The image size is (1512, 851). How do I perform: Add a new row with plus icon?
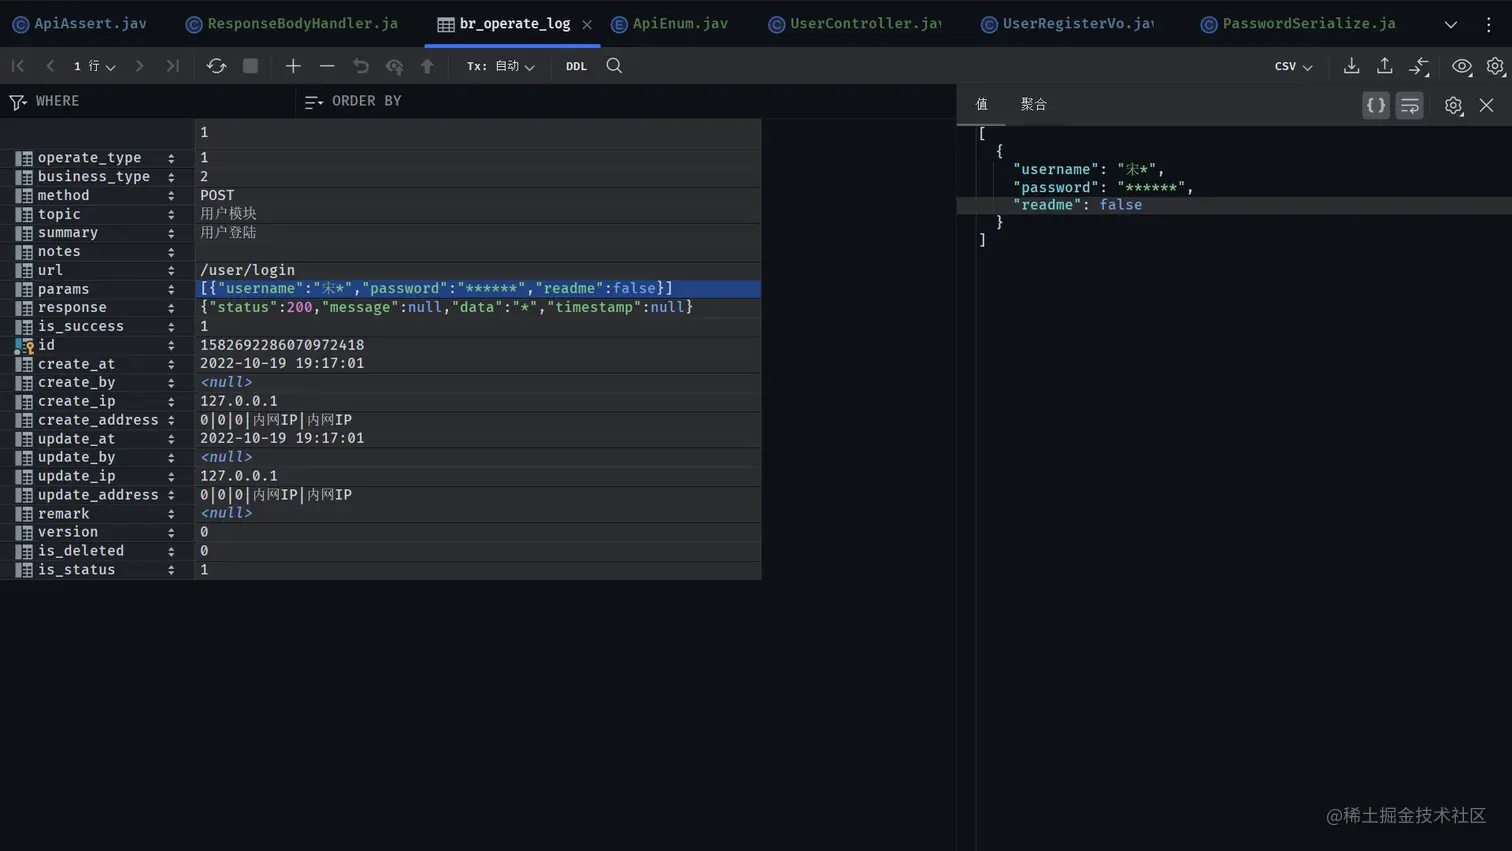[293, 66]
